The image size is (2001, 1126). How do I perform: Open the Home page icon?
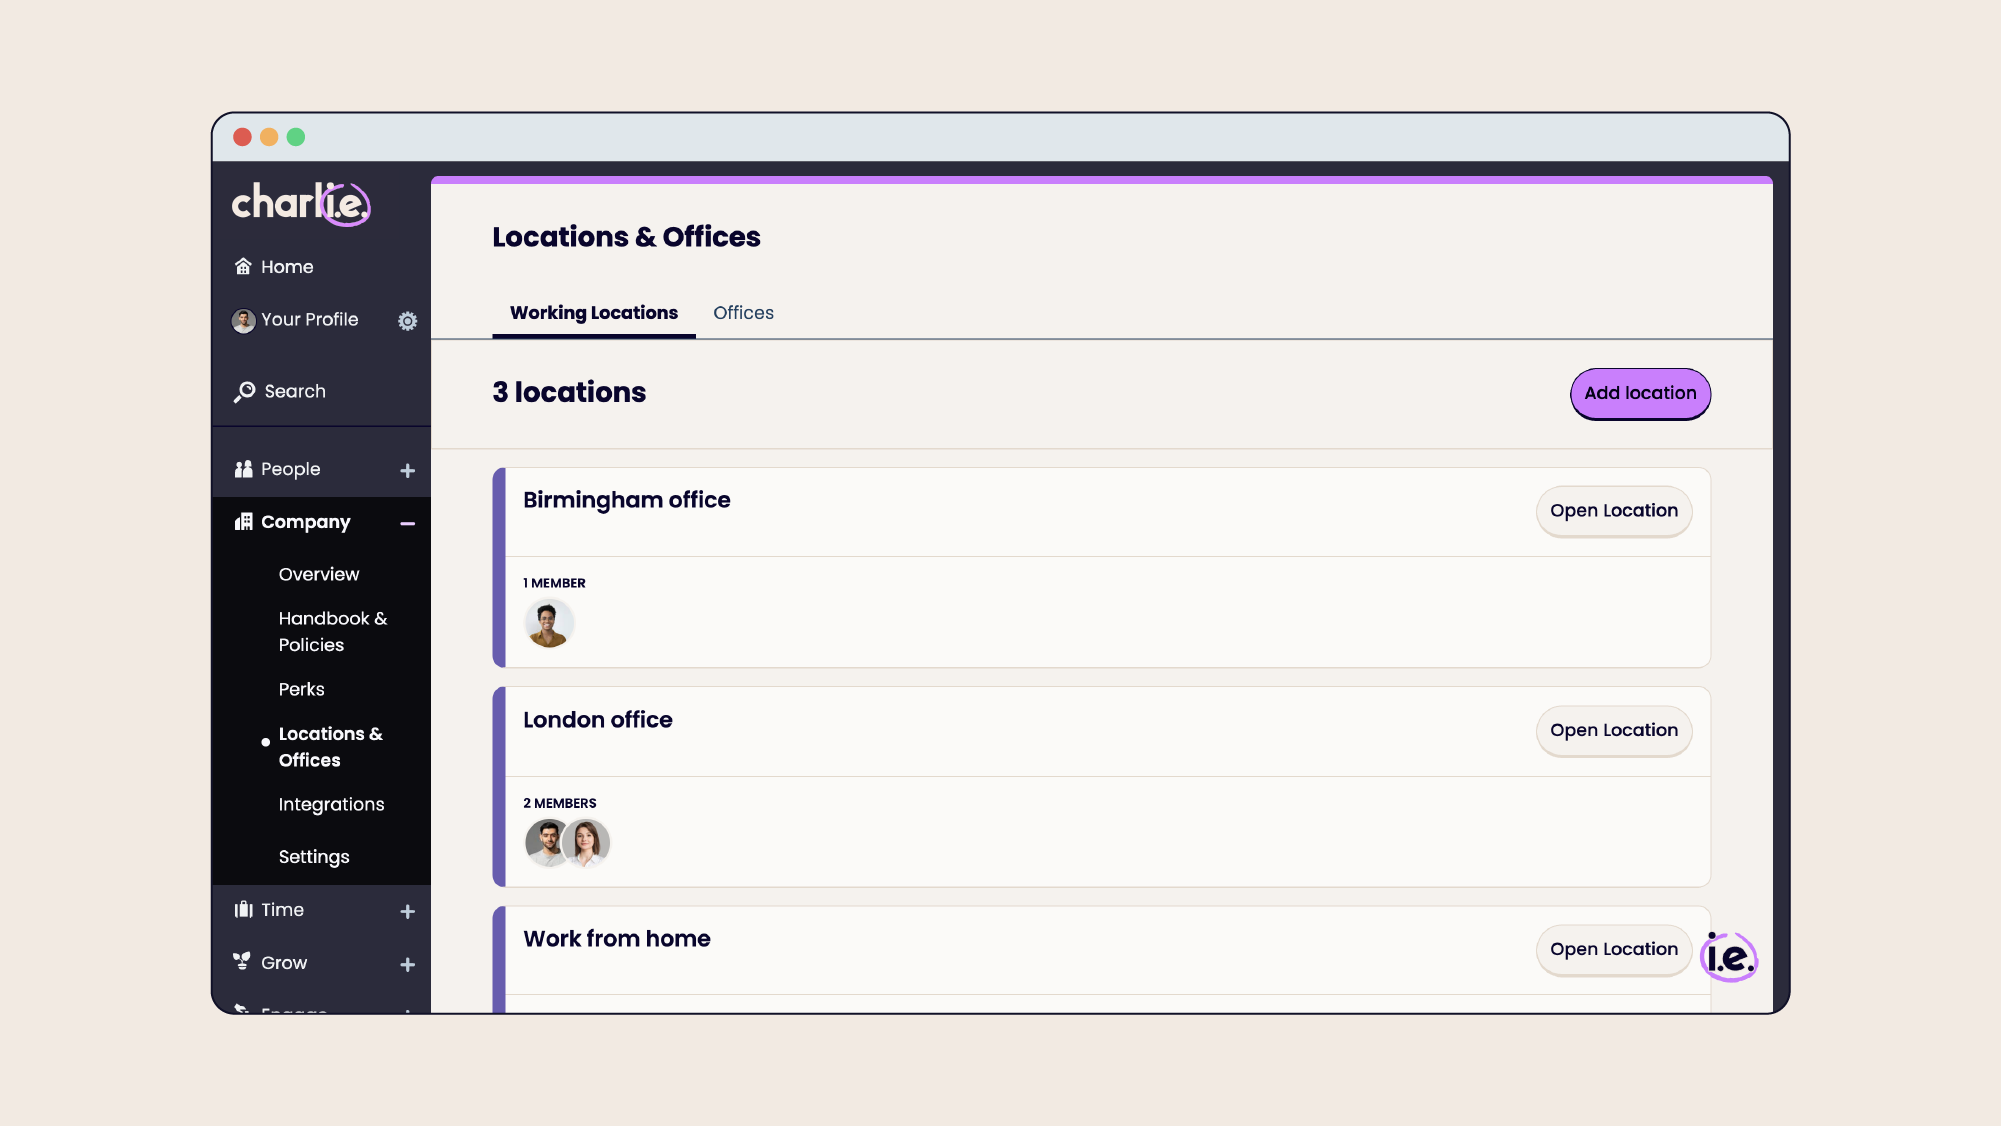243,266
